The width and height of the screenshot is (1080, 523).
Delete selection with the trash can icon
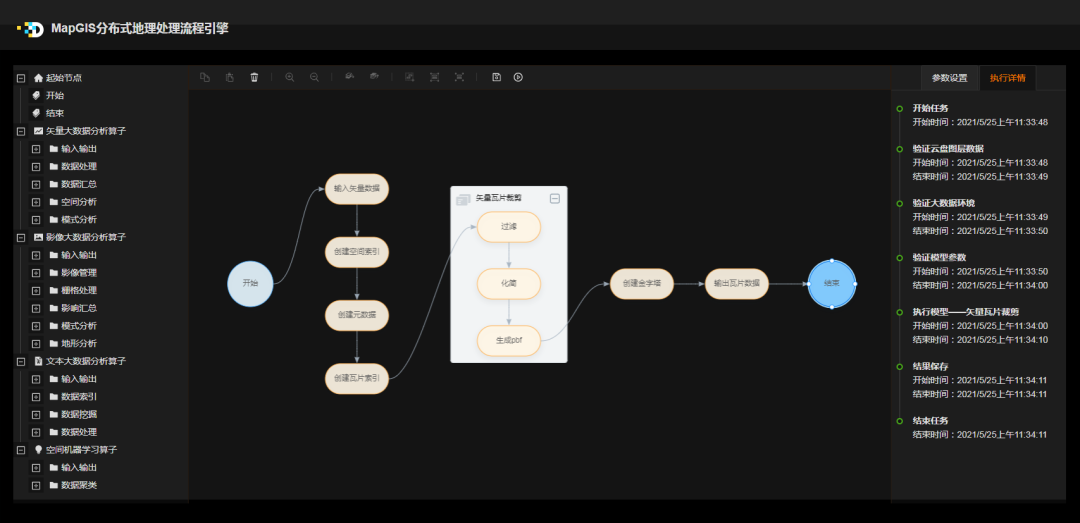(254, 77)
